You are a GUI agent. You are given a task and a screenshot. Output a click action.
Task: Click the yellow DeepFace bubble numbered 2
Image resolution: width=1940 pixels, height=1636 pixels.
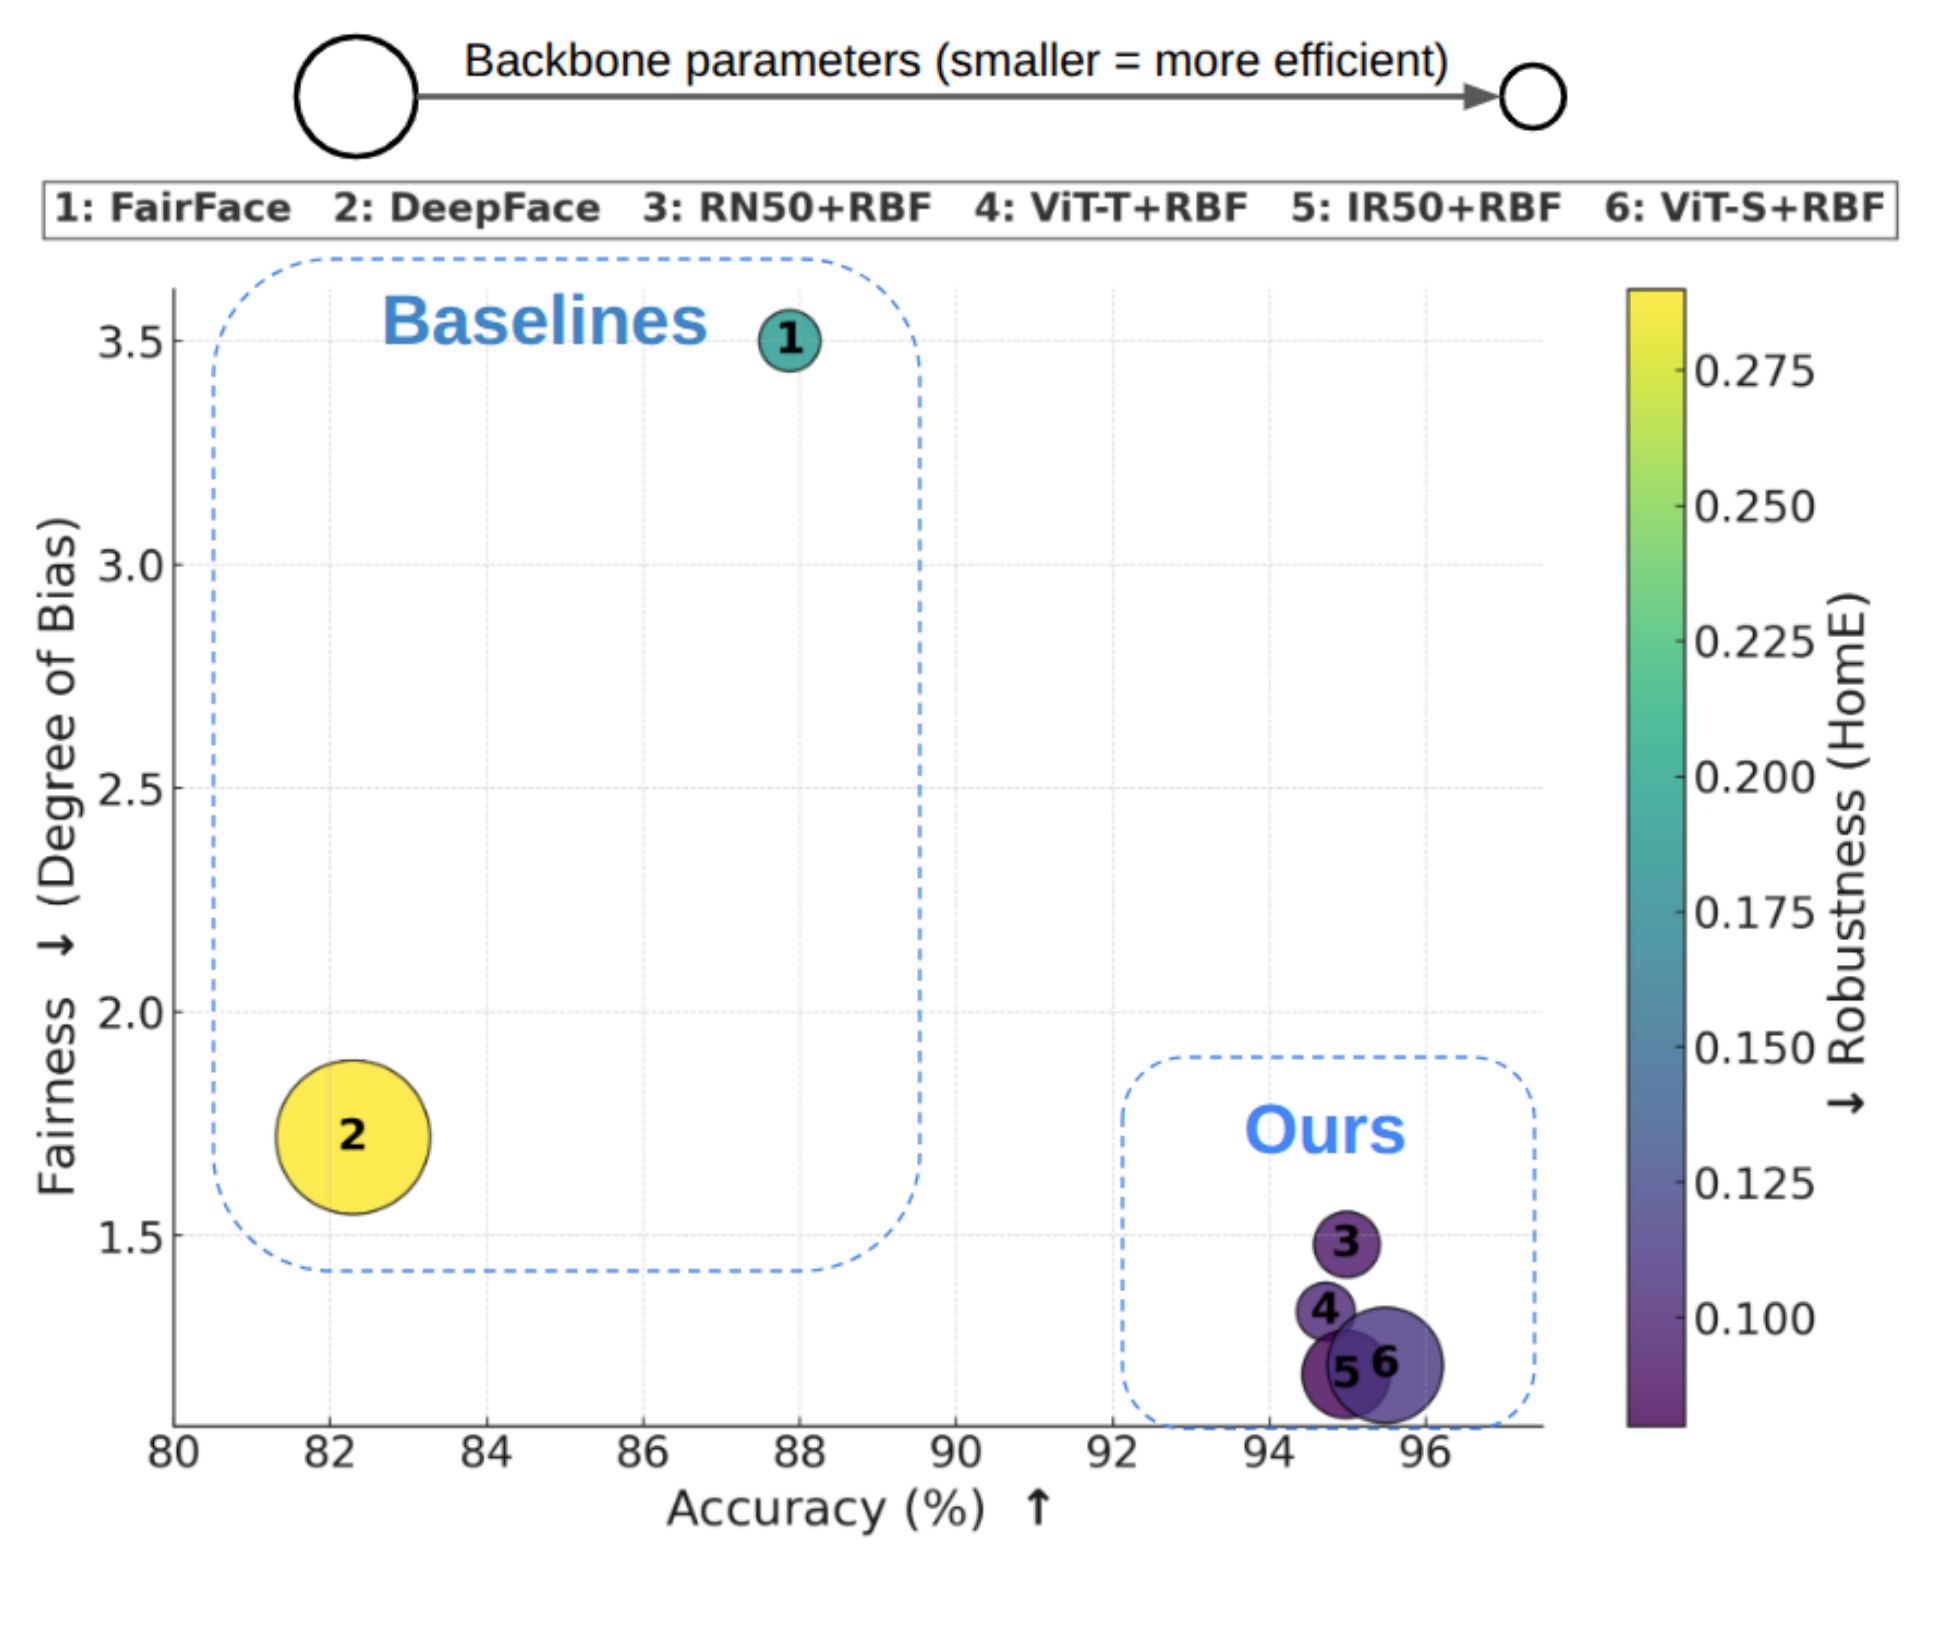[x=353, y=1137]
